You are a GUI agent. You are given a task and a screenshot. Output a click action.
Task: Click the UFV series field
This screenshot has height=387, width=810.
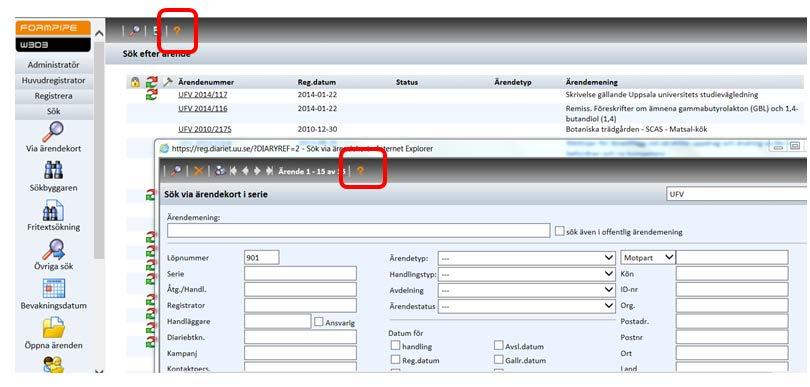click(737, 194)
